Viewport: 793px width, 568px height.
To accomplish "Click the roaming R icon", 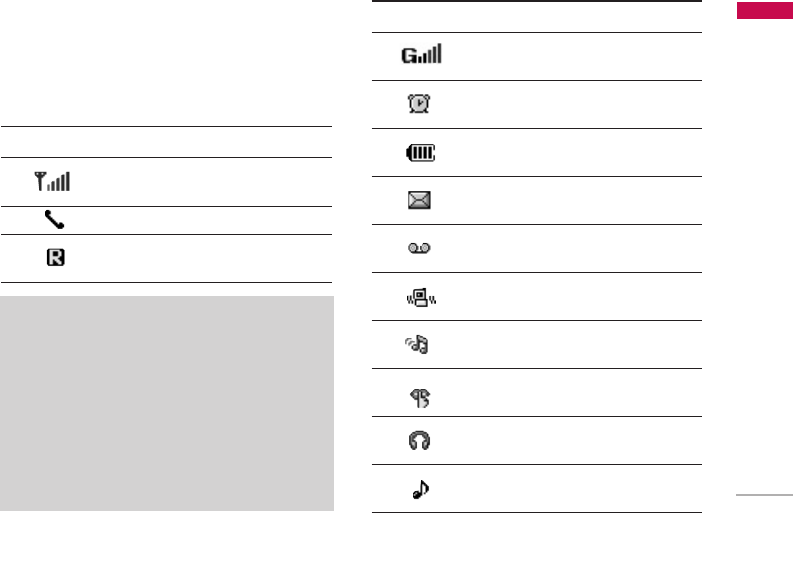I will coord(56,258).
